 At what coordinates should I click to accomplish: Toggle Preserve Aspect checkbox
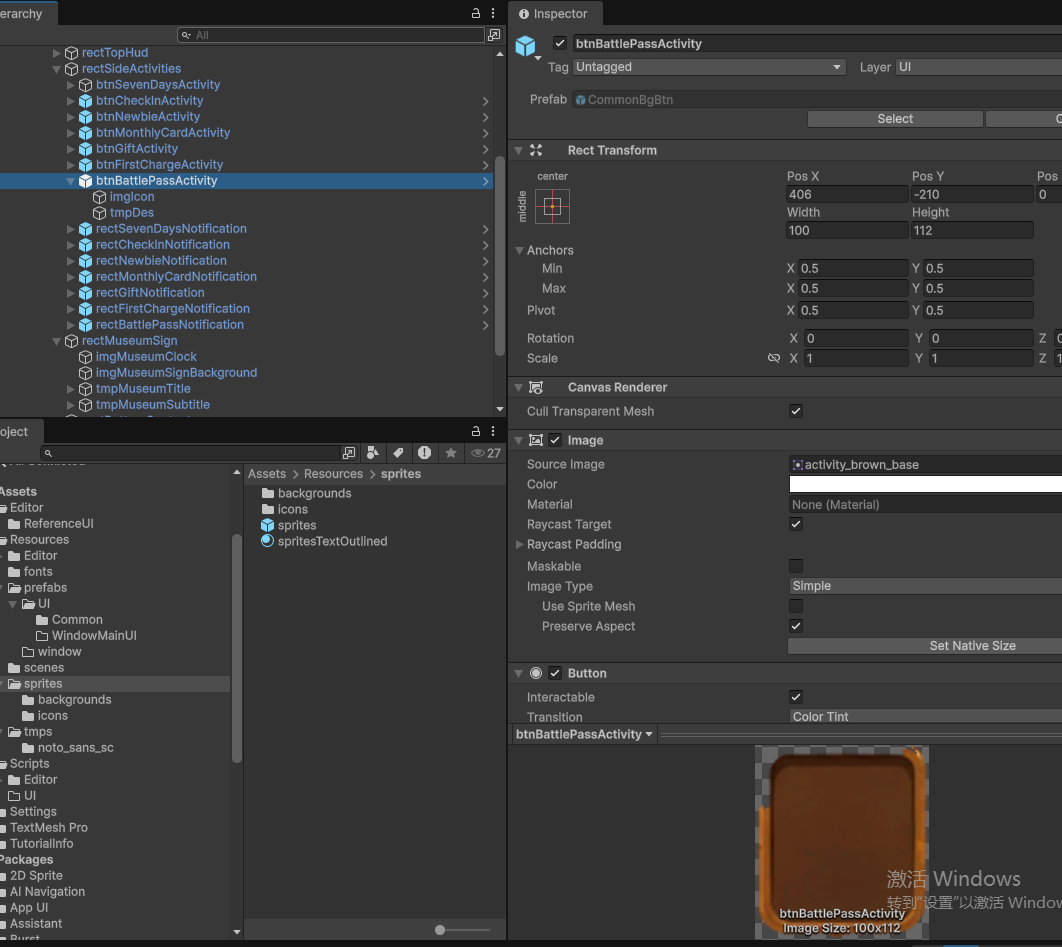point(796,626)
